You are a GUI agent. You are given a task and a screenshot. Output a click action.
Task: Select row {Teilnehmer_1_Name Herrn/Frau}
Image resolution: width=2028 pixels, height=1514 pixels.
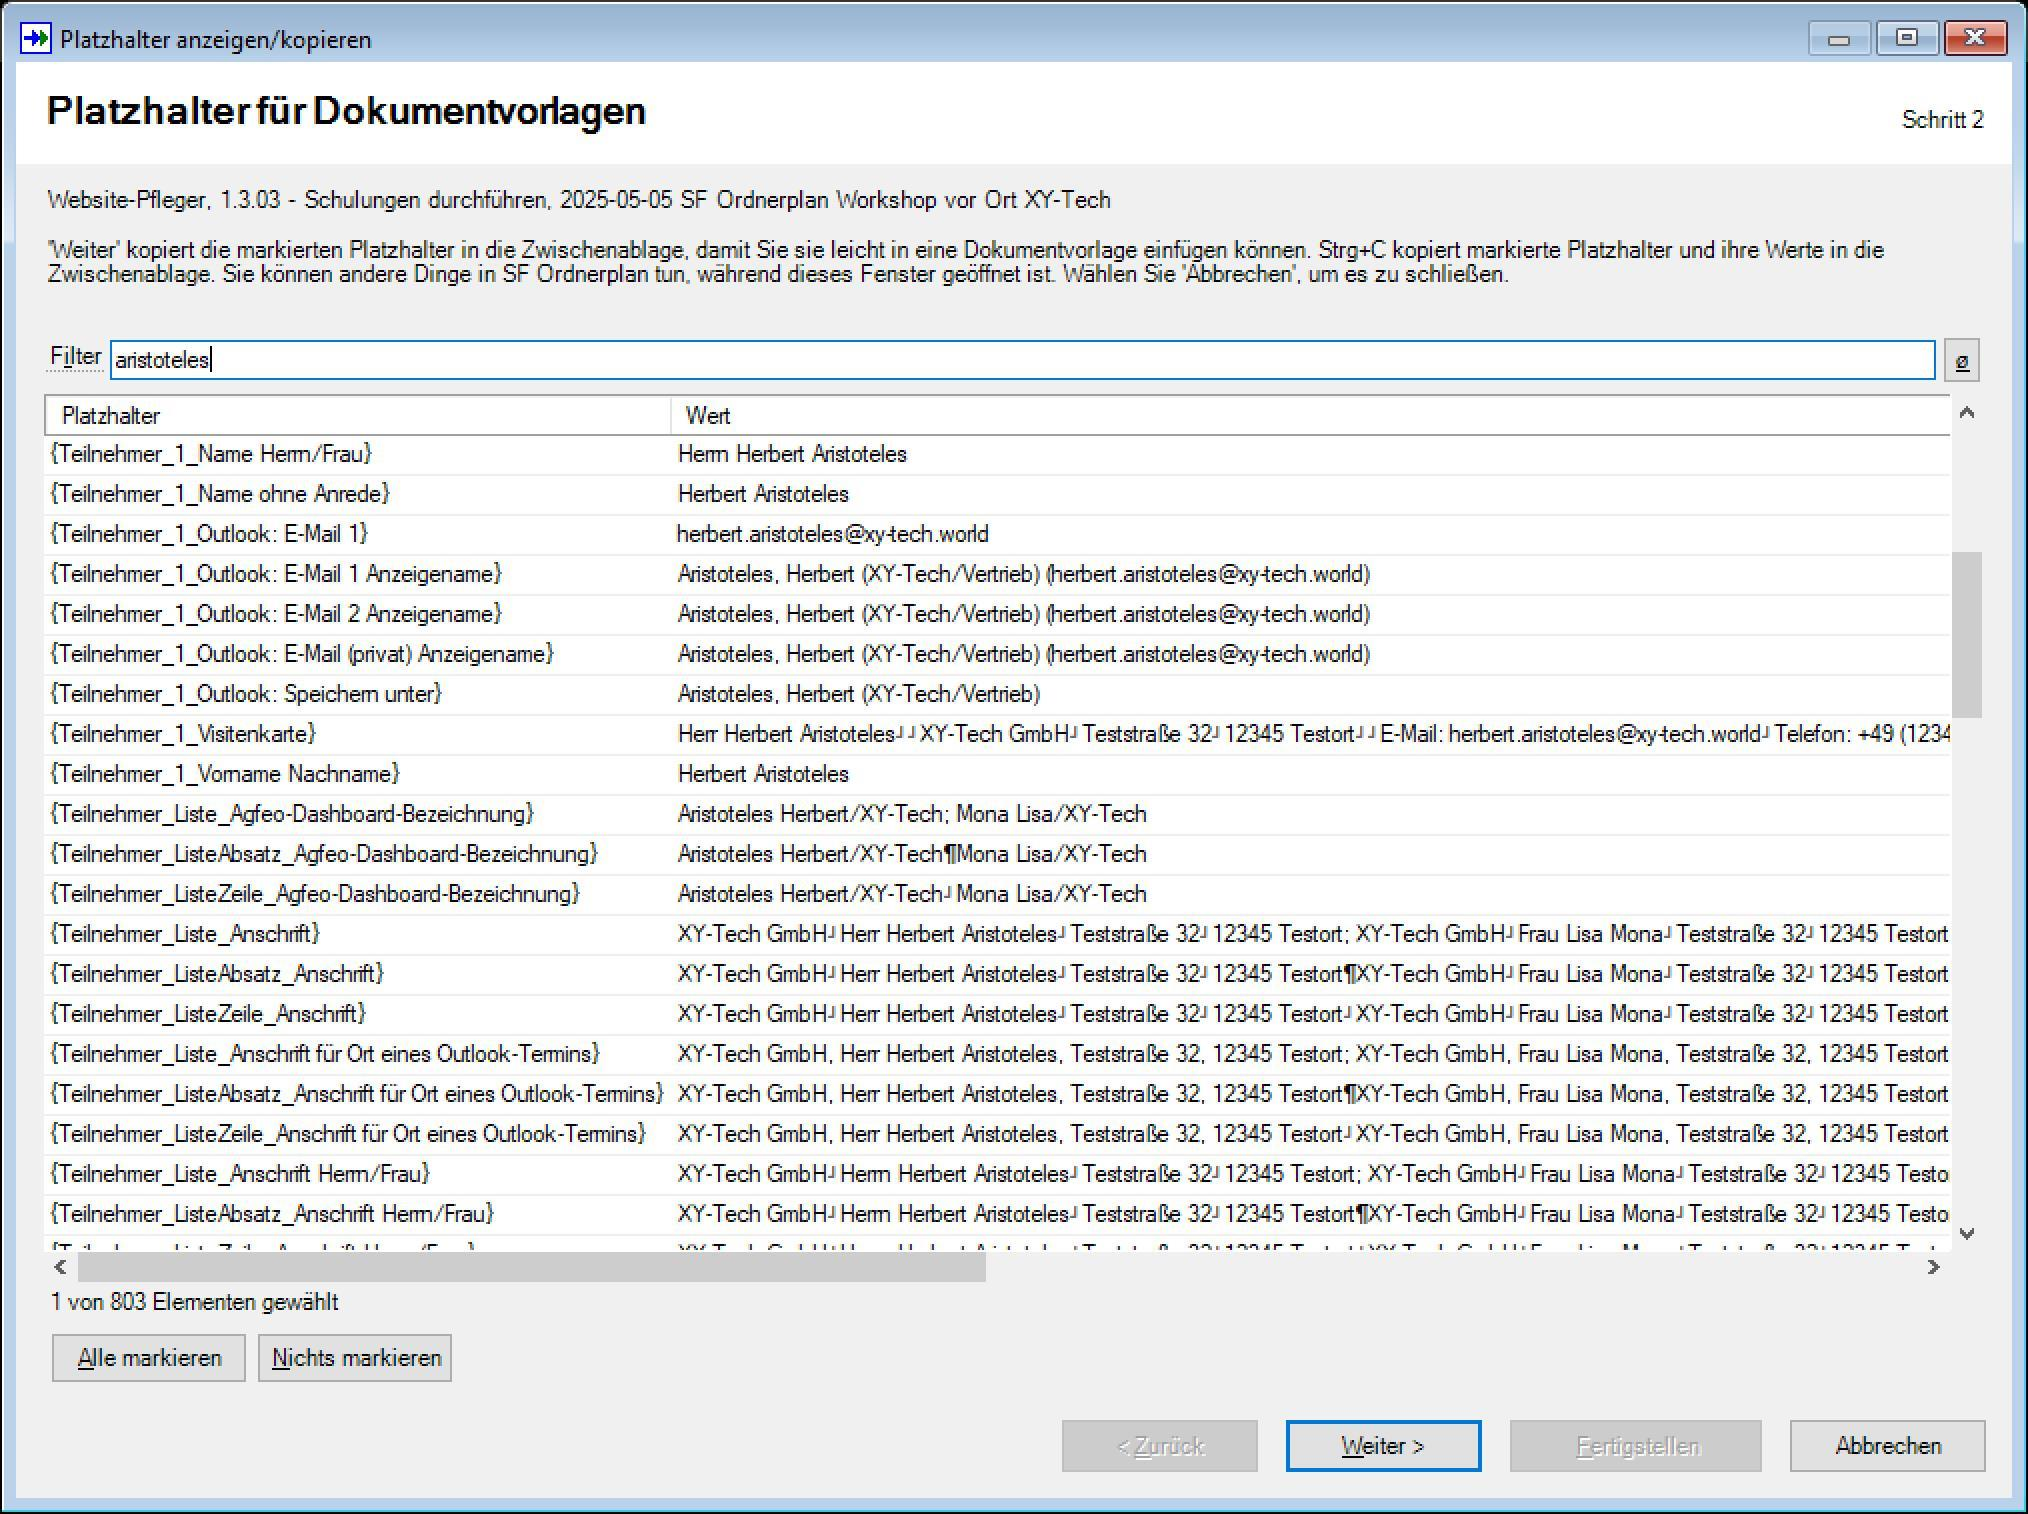coord(998,454)
